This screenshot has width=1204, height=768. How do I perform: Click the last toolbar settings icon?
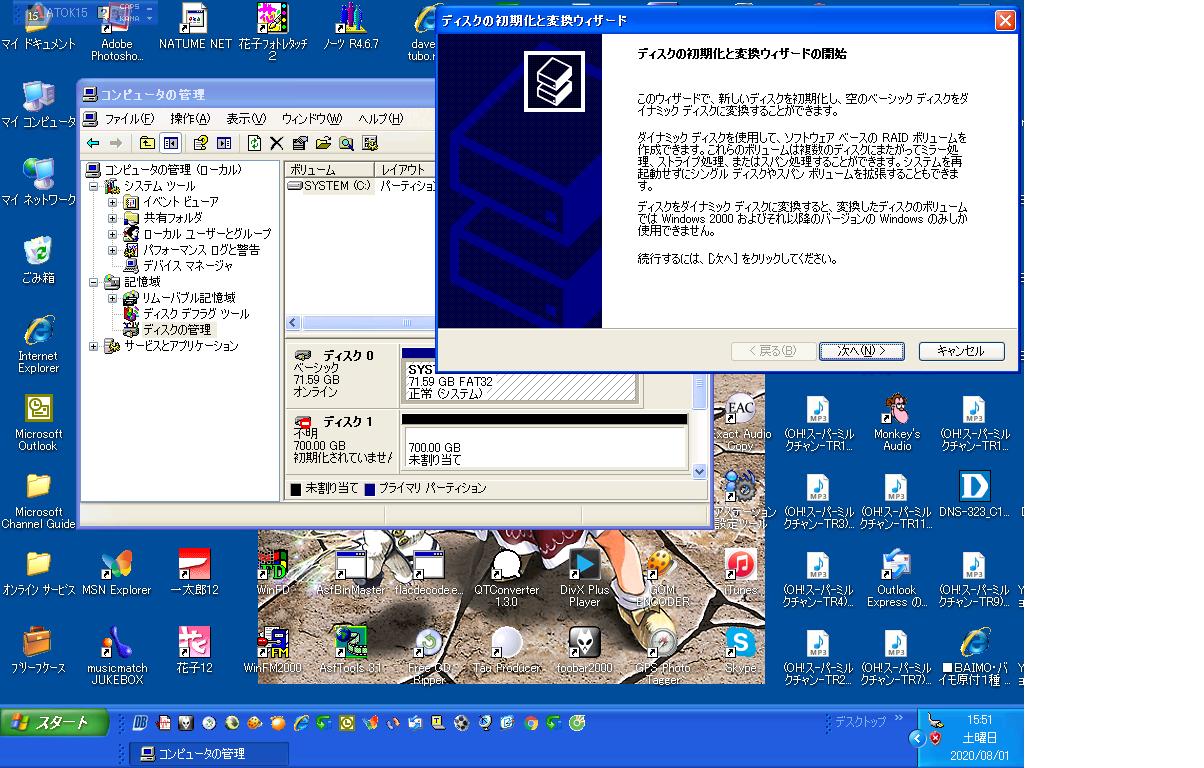(x=370, y=143)
